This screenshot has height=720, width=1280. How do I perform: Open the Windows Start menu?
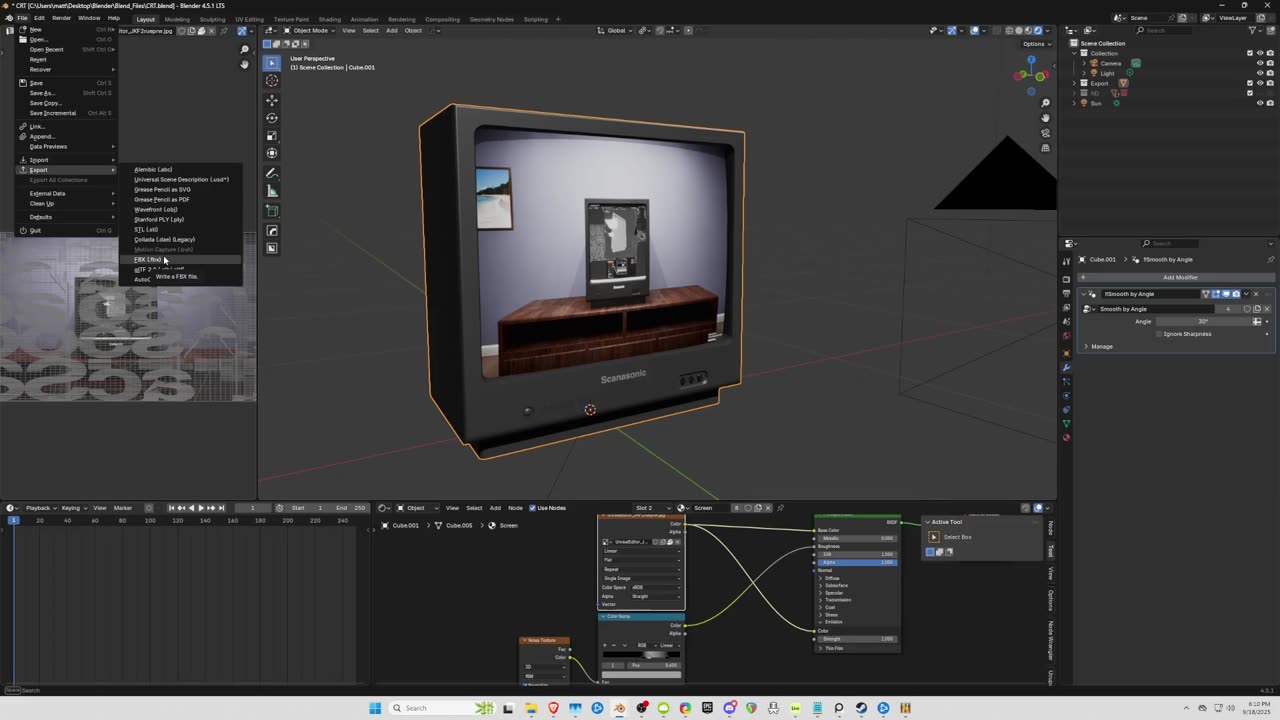tap(375, 708)
